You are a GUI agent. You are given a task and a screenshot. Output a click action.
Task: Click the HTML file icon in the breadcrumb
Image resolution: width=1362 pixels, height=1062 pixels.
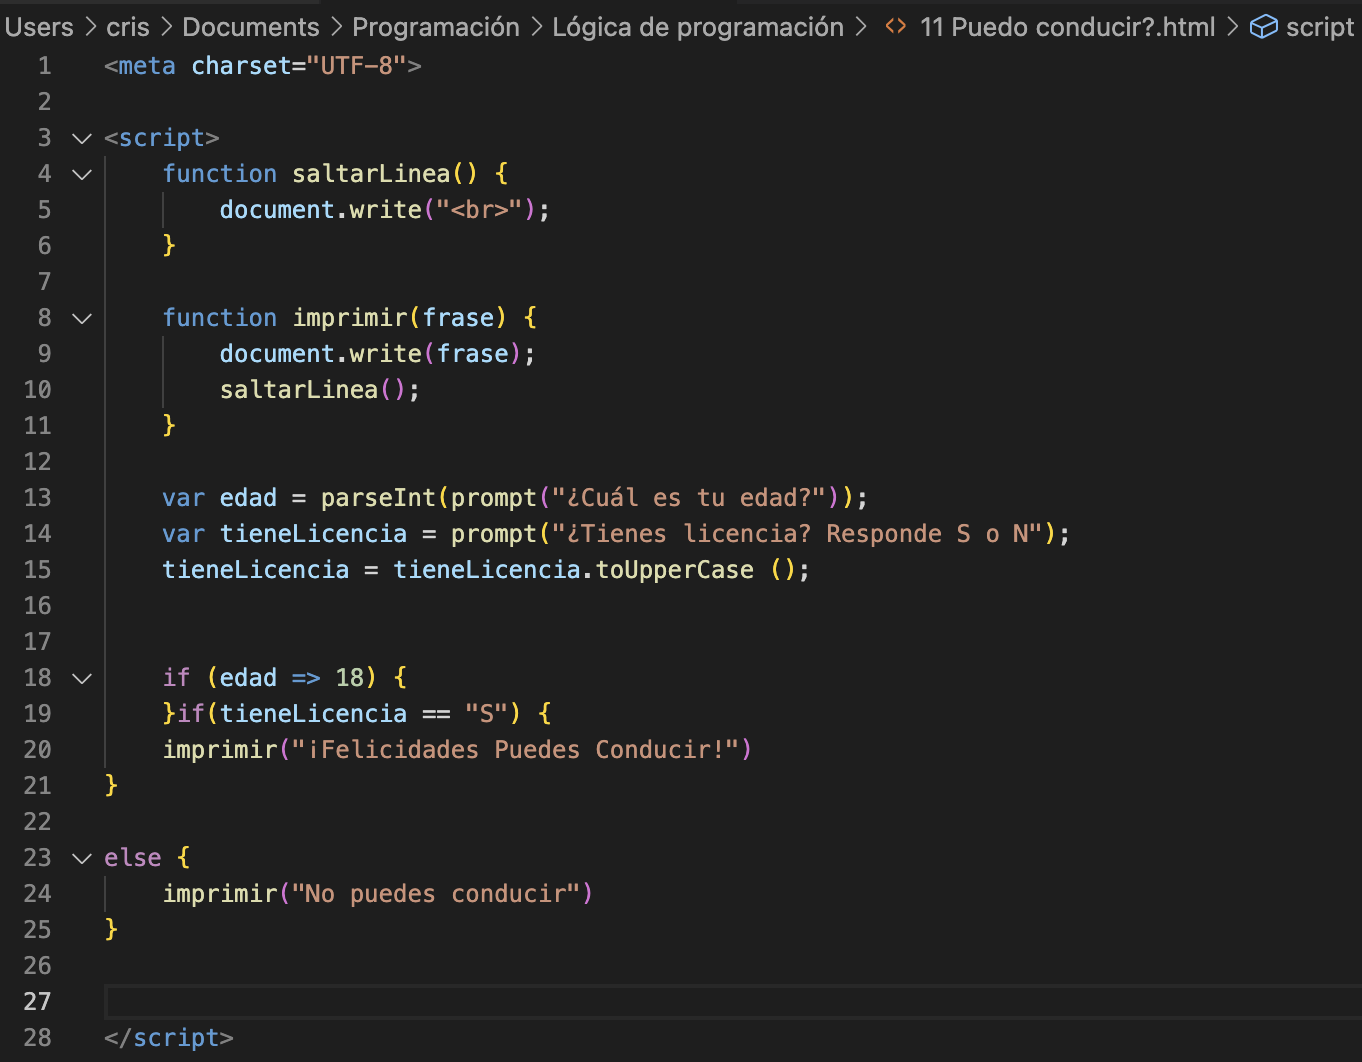tap(896, 27)
